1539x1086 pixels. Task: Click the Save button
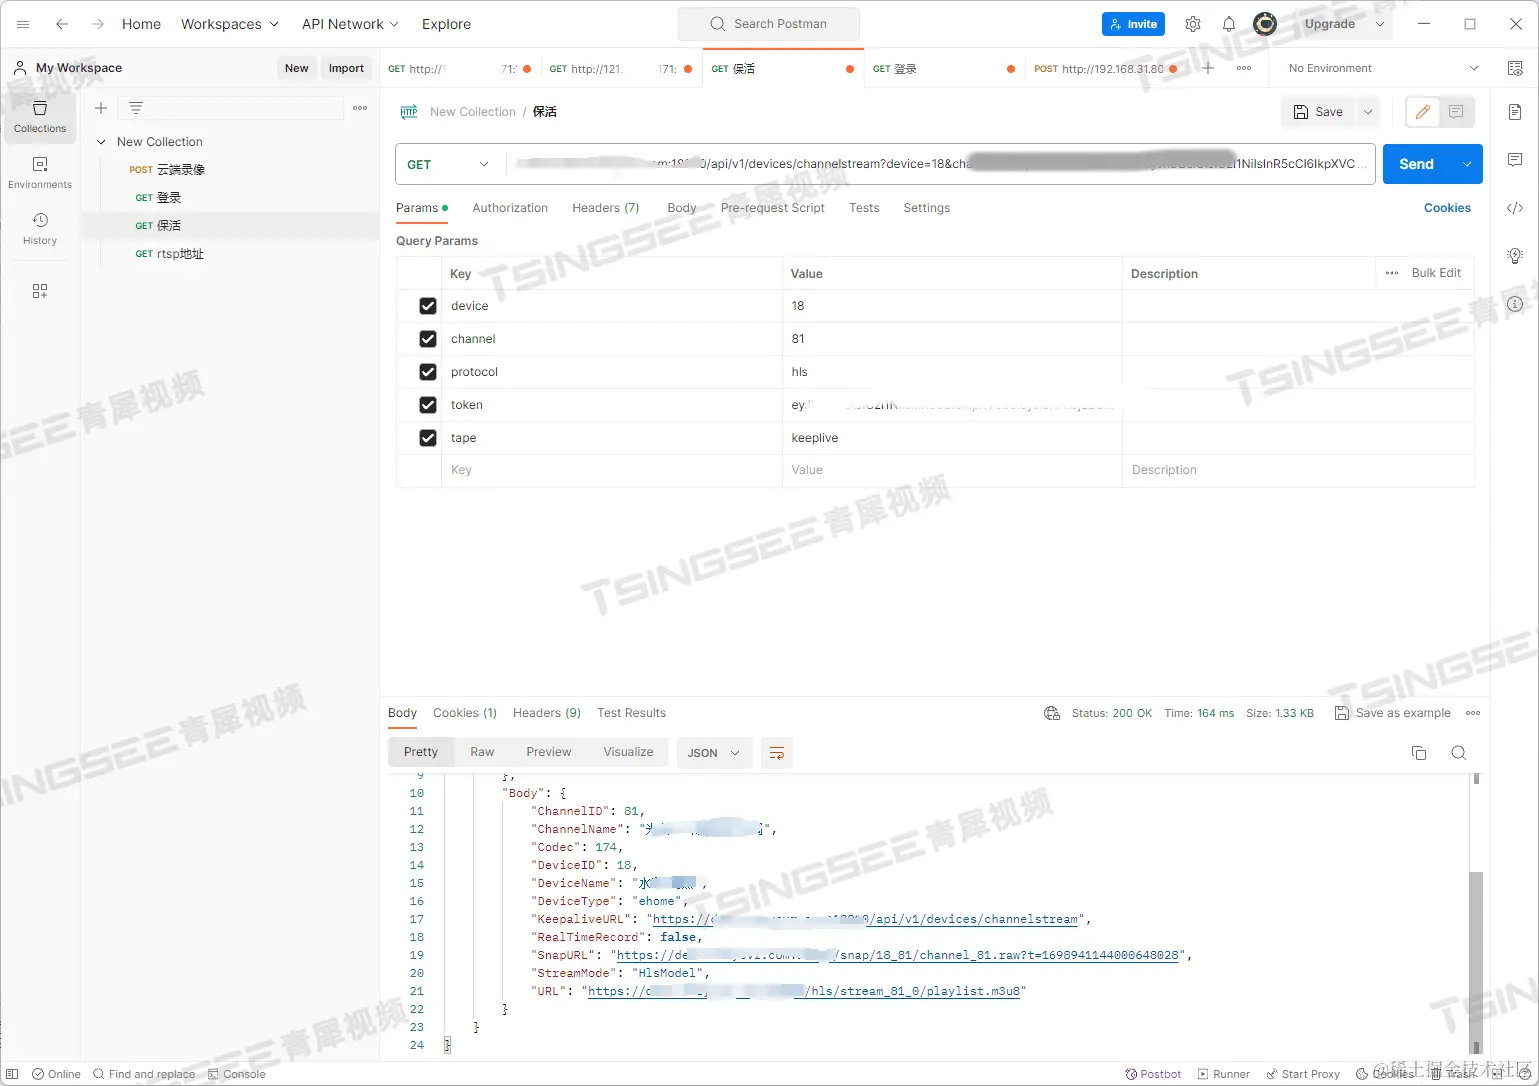(1318, 112)
